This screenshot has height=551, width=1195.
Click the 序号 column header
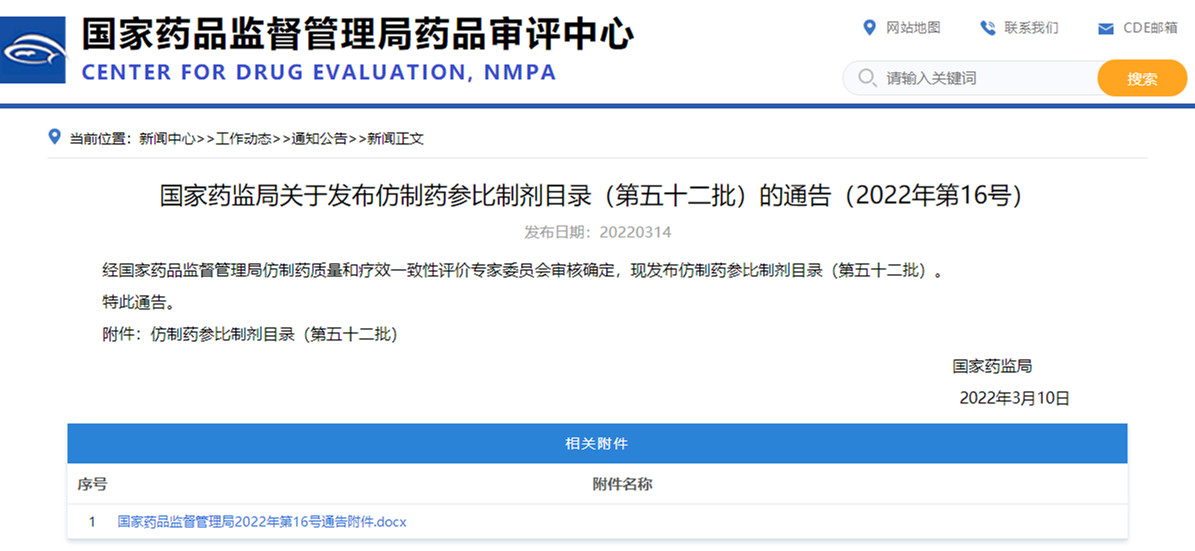92,484
